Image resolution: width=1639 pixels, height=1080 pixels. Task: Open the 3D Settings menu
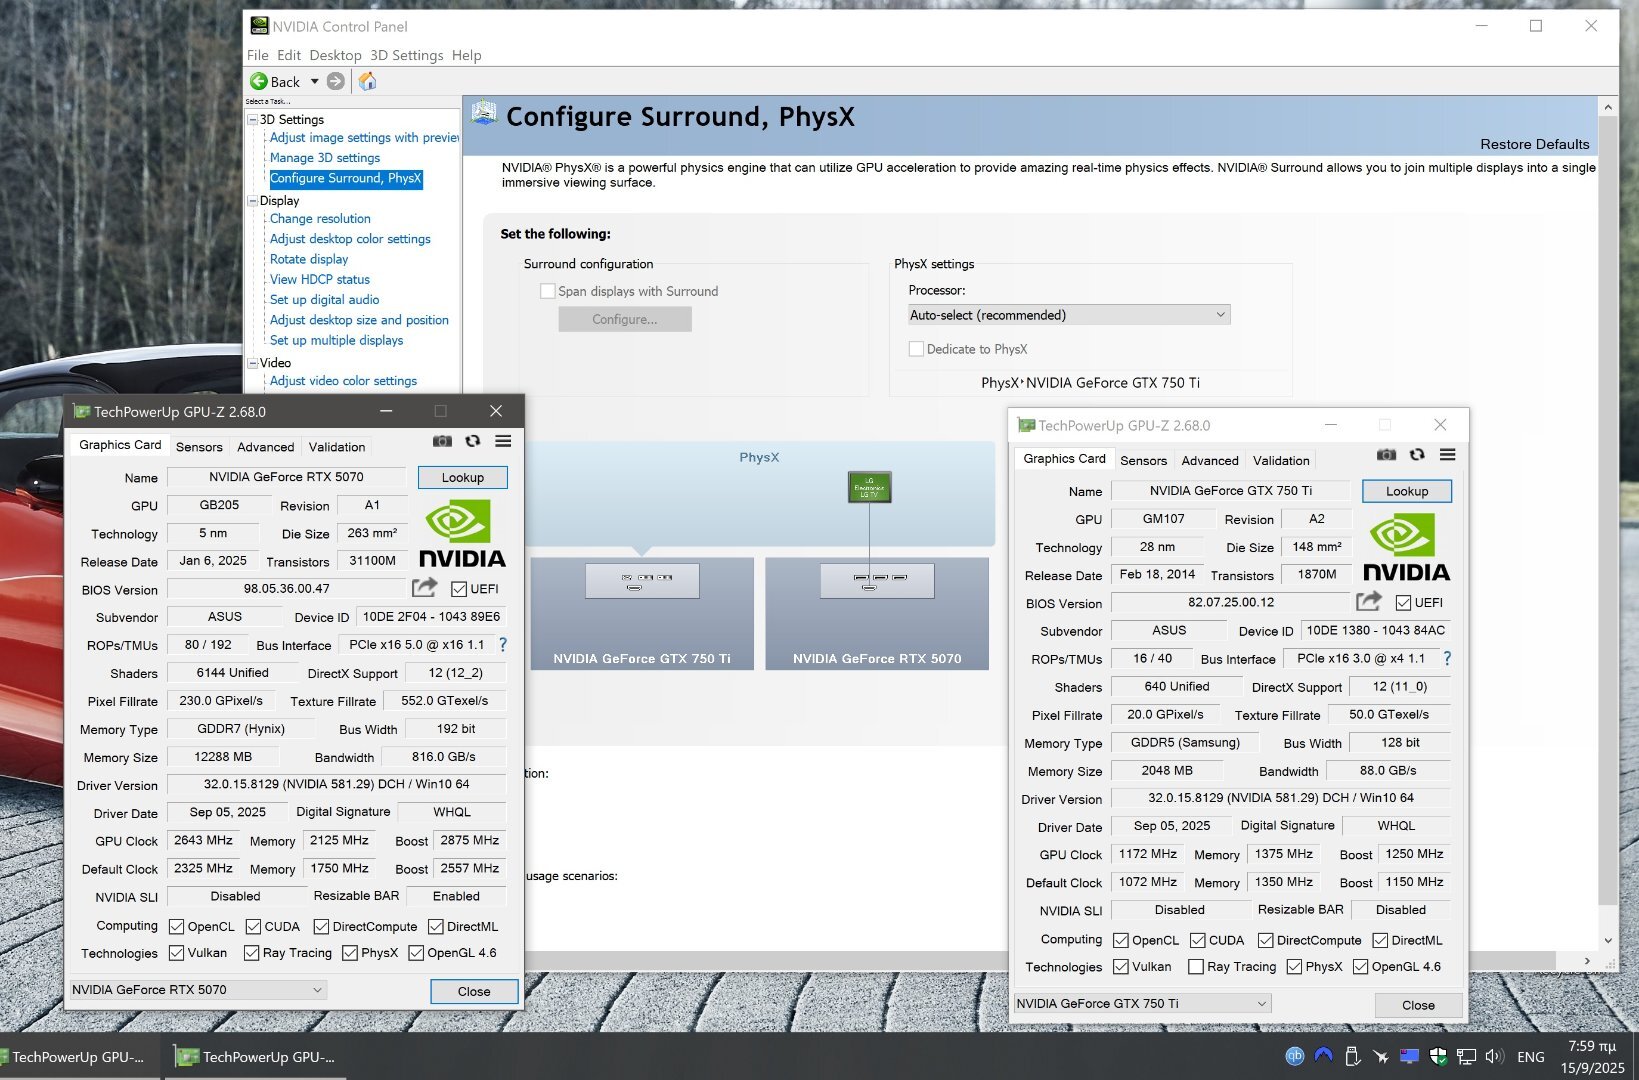pos(406,55)
